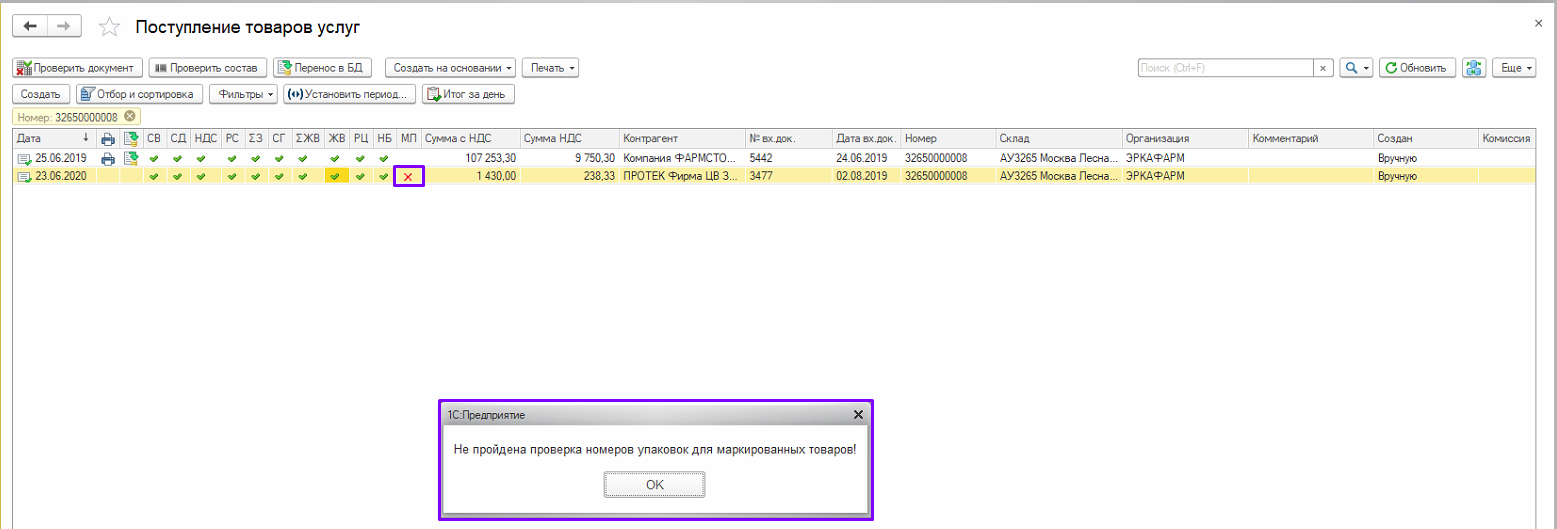Add page to favorites with star icon

(x=109, y=27)
